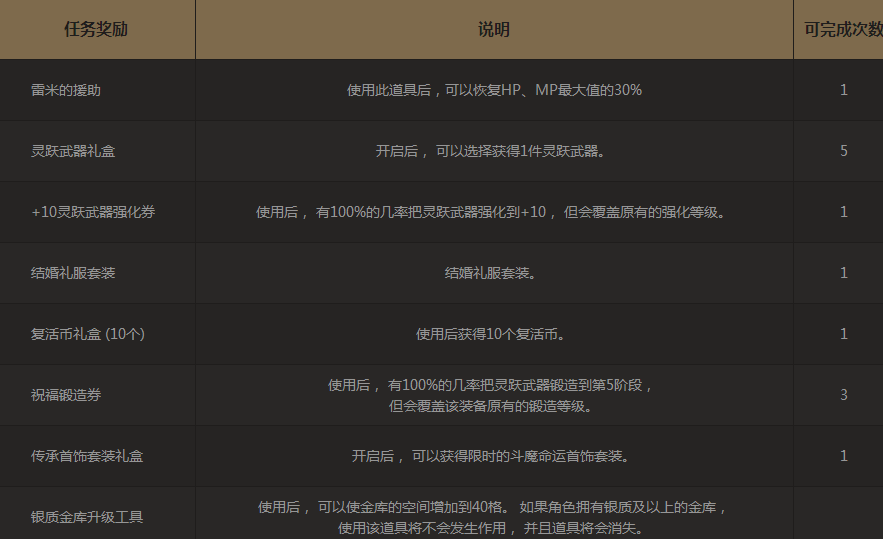
Task: Click the 可完成次数 column header
Action: 842,30
